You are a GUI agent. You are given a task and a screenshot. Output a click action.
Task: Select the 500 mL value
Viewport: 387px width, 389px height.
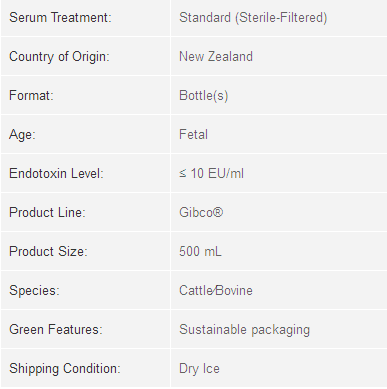click(200, 251)
